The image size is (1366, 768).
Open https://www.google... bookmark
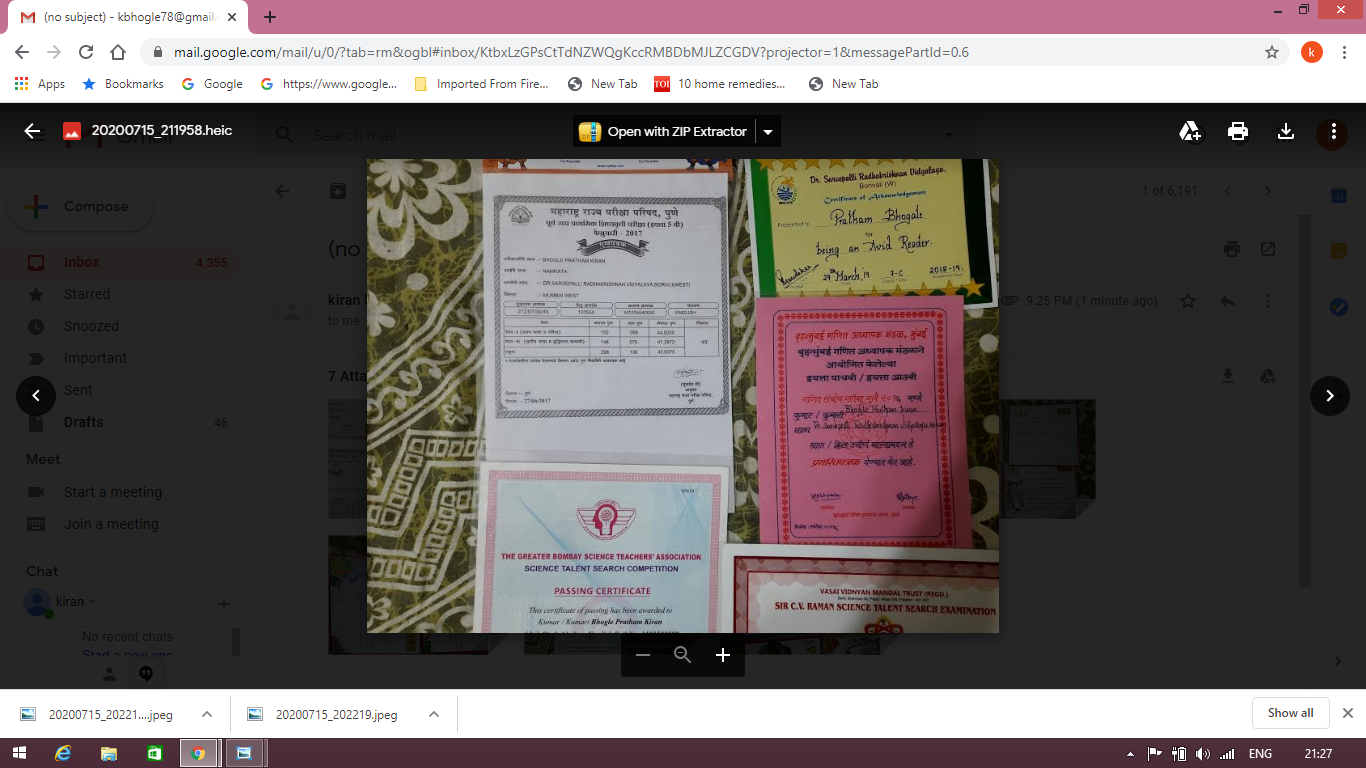pos(329,84)
